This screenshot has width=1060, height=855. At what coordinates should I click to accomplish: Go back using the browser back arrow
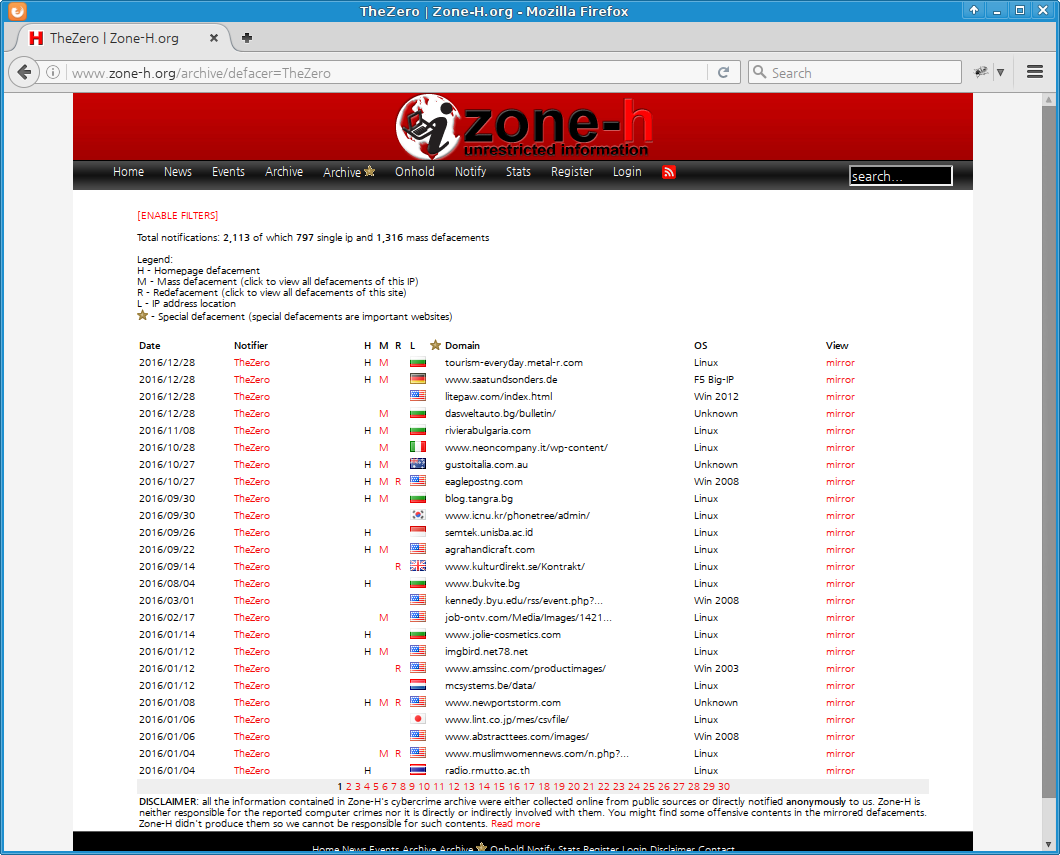pyautogui.click(x=24, y=72)
